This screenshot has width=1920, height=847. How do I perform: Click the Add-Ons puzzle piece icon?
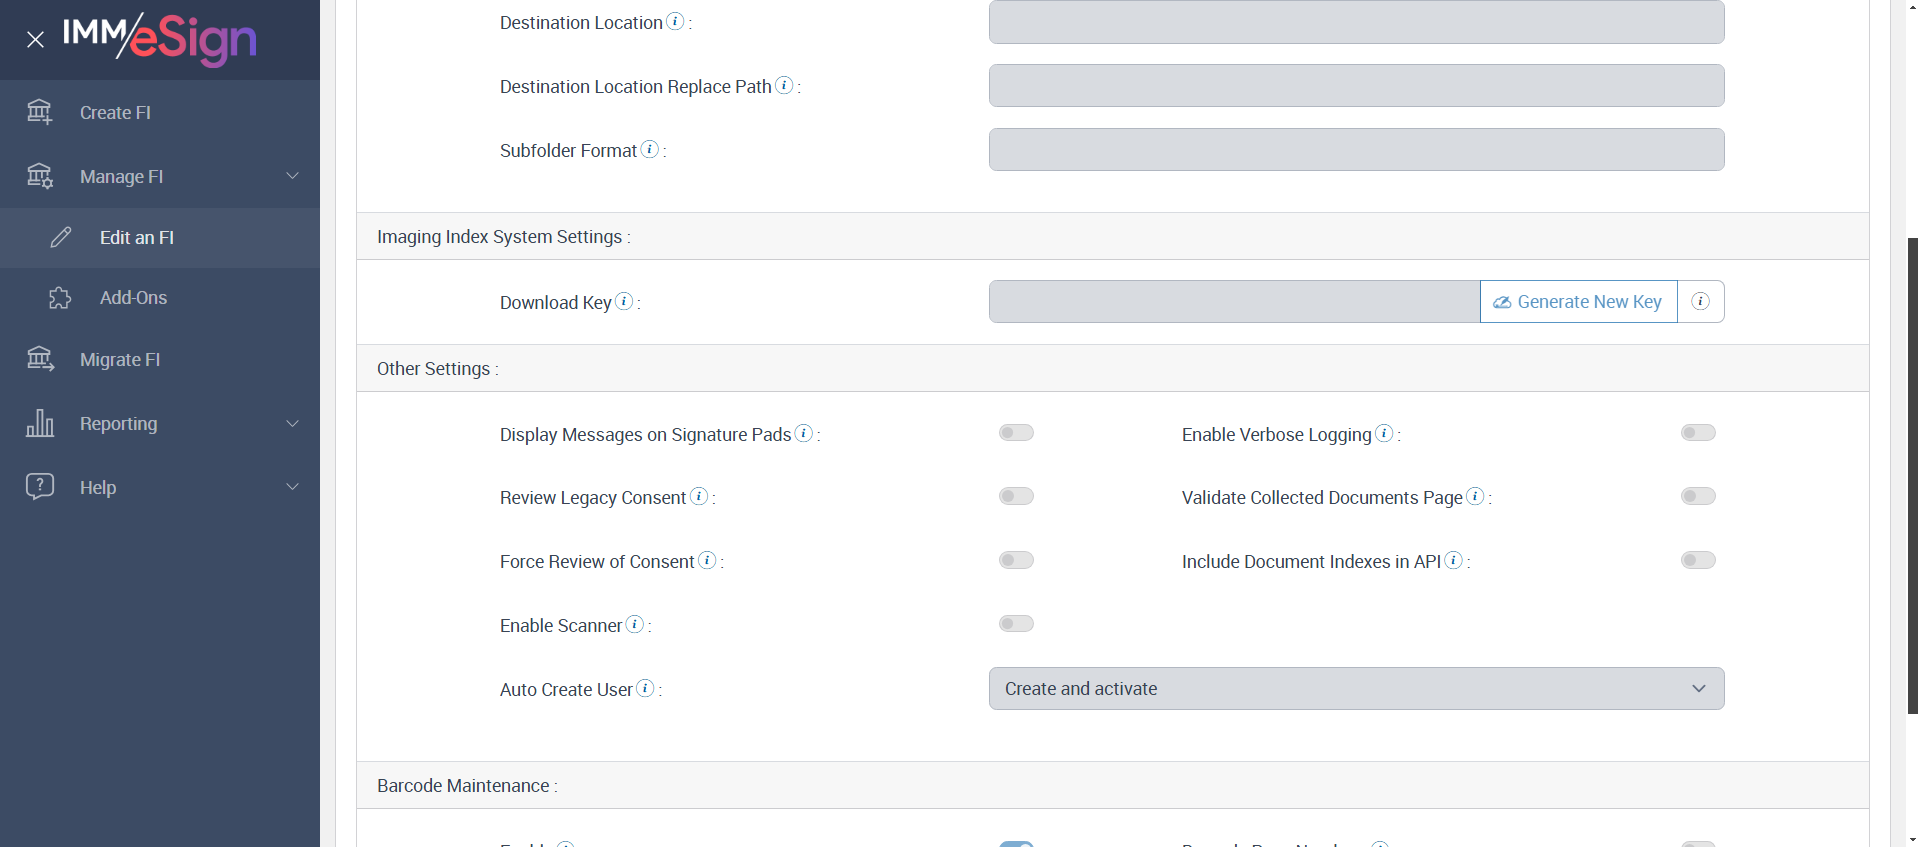[60, 298]
